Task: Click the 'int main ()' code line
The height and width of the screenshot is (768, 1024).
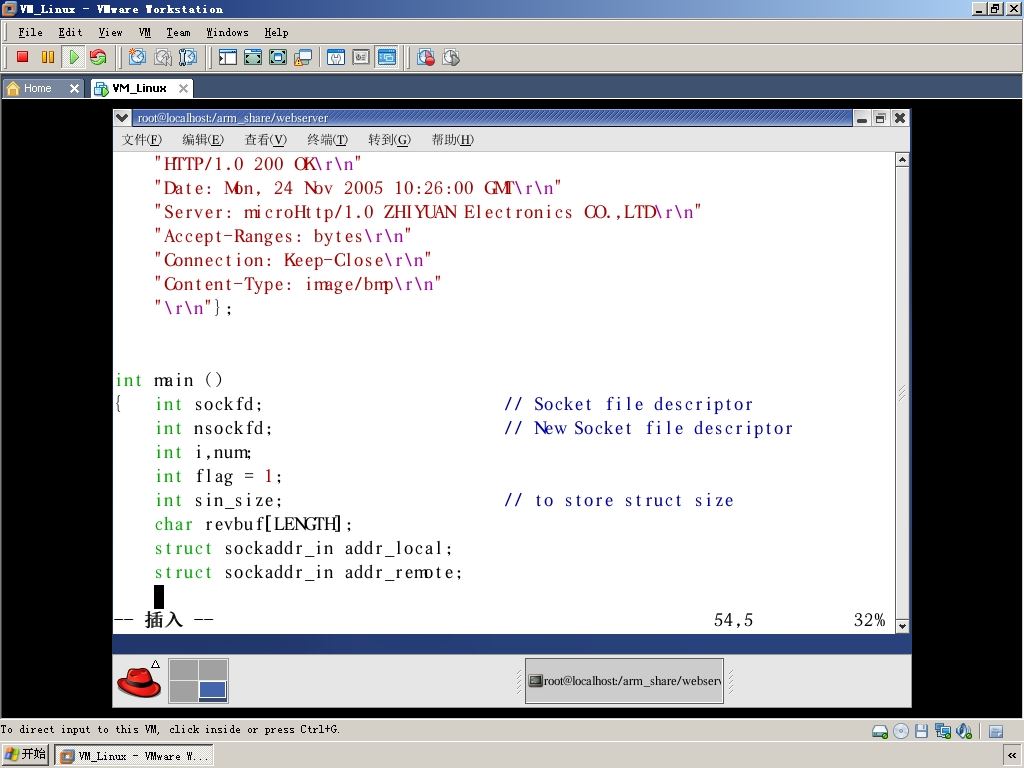Action: pos(169,380)
